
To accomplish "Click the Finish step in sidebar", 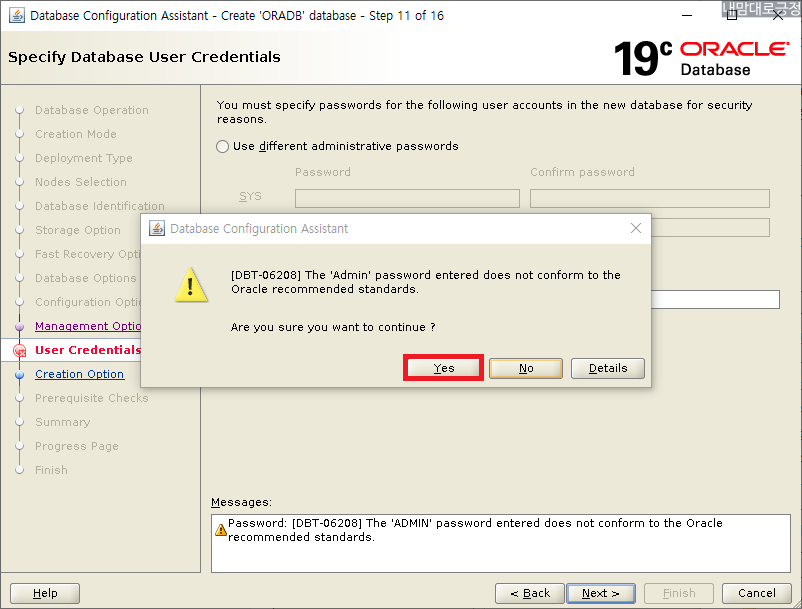I will click(x=51, y=470).
